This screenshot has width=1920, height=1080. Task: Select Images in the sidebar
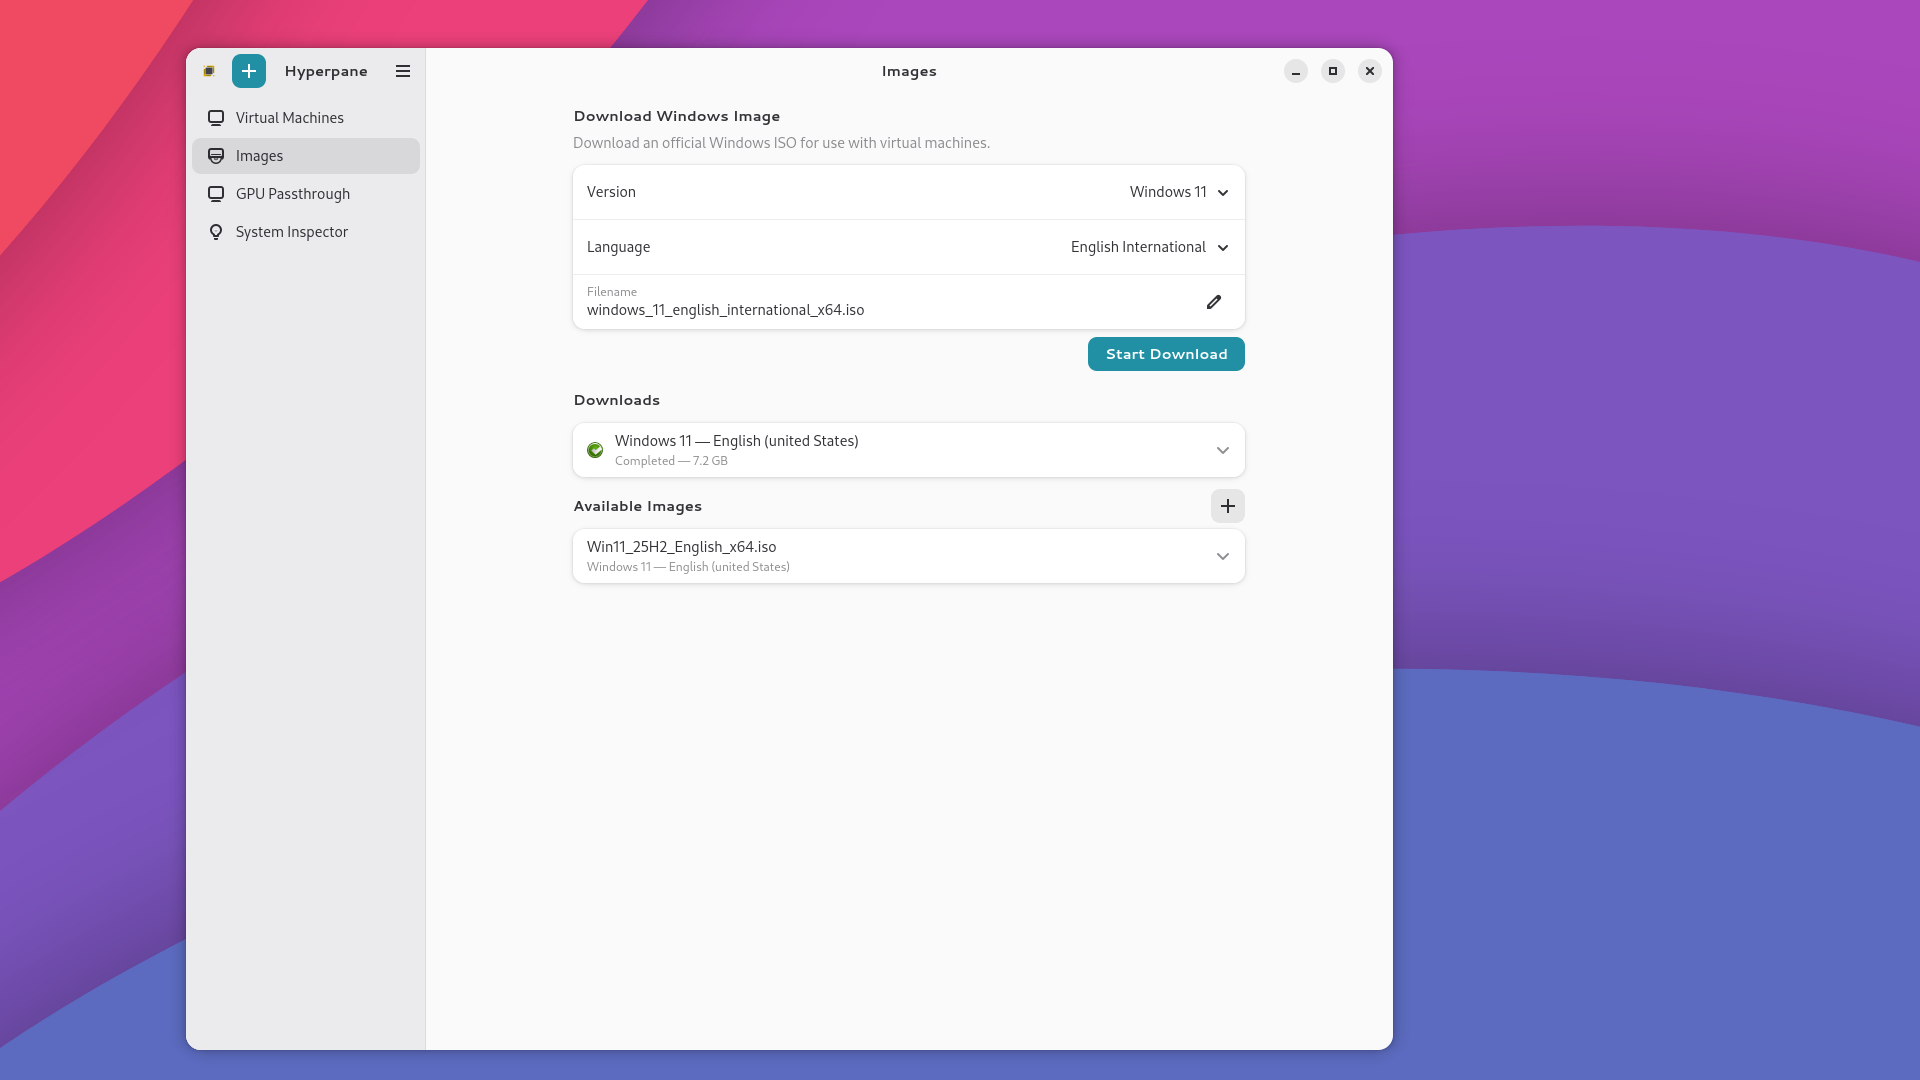[x=260, y=156]
